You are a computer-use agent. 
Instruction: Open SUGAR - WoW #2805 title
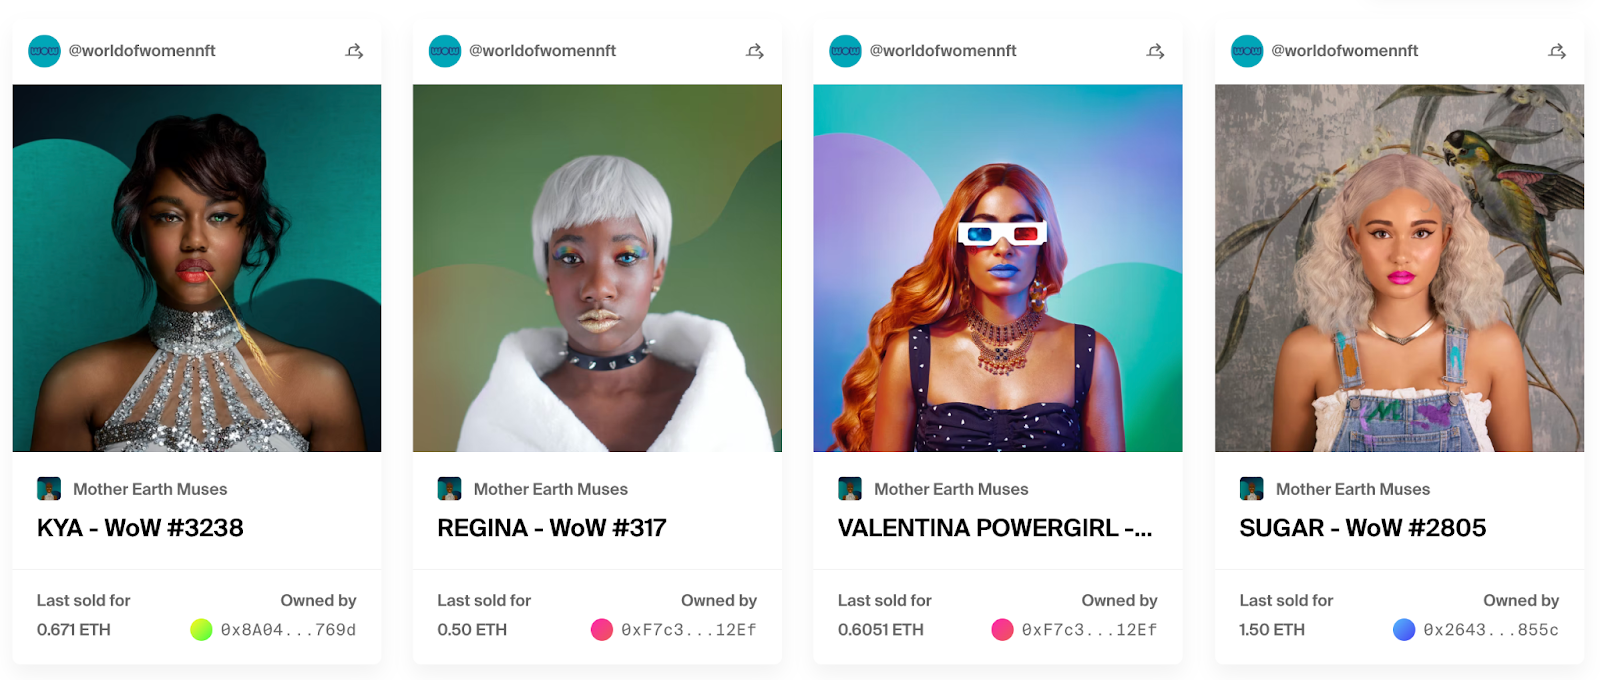[x=1363, y=528]
